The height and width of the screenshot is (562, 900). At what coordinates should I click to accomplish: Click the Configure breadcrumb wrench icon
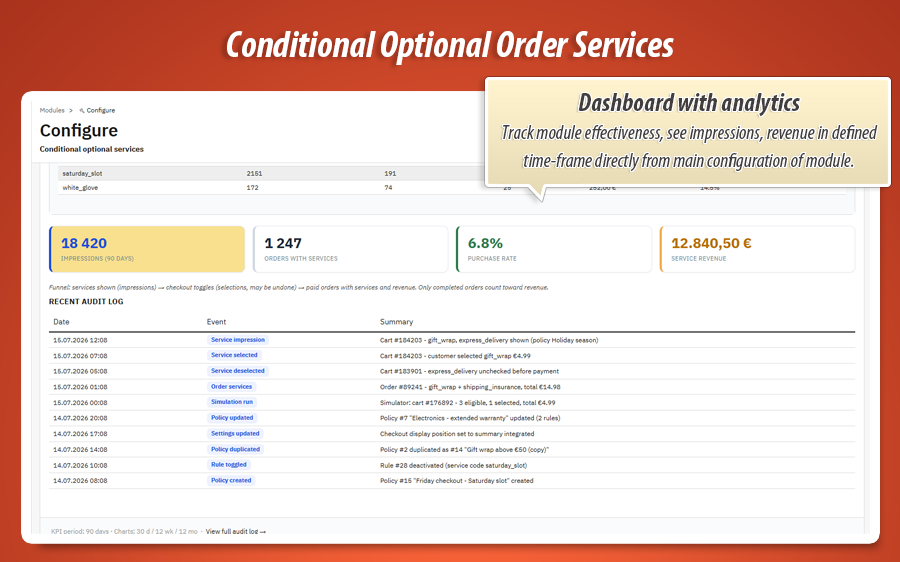[x=82, y=110]
